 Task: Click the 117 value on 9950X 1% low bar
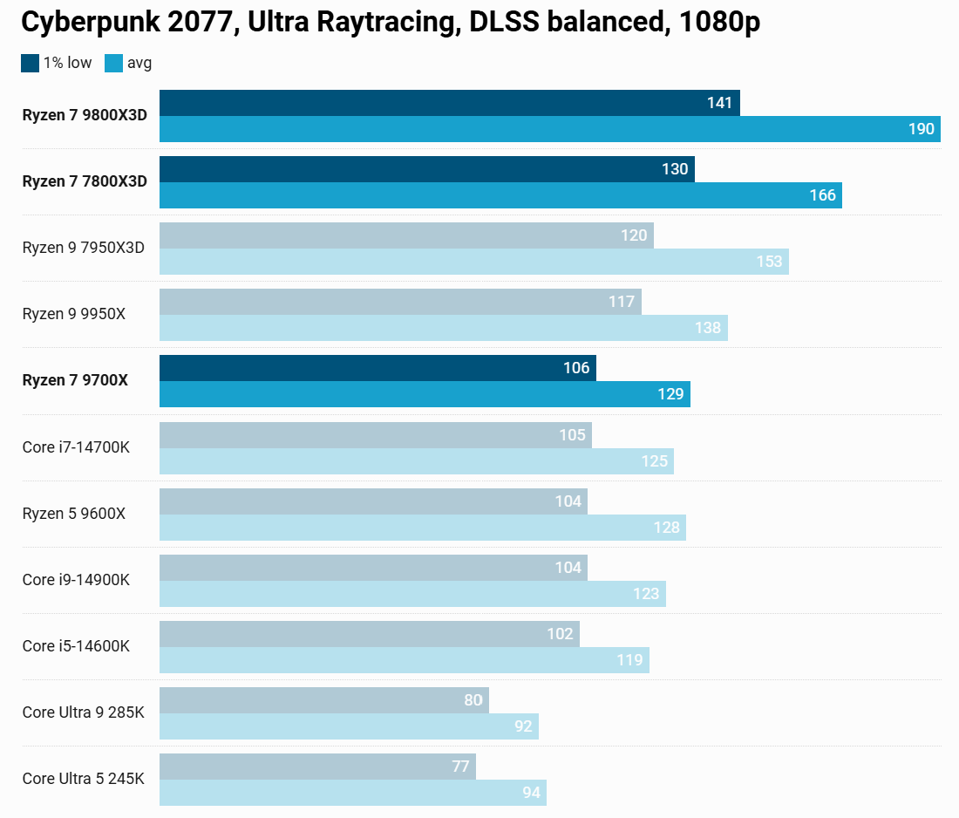click(621, 302)
